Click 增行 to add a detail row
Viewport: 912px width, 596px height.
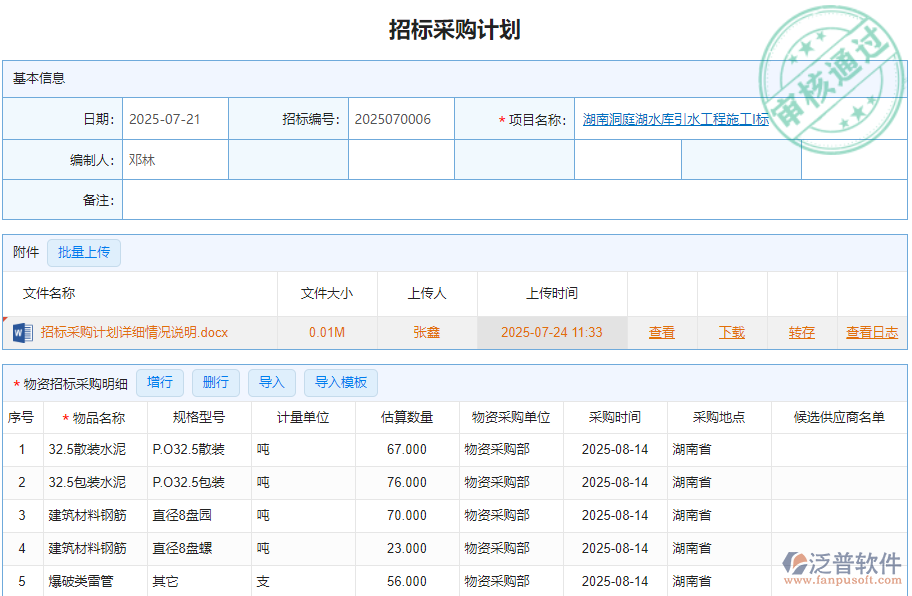click(x=159, y=382)
